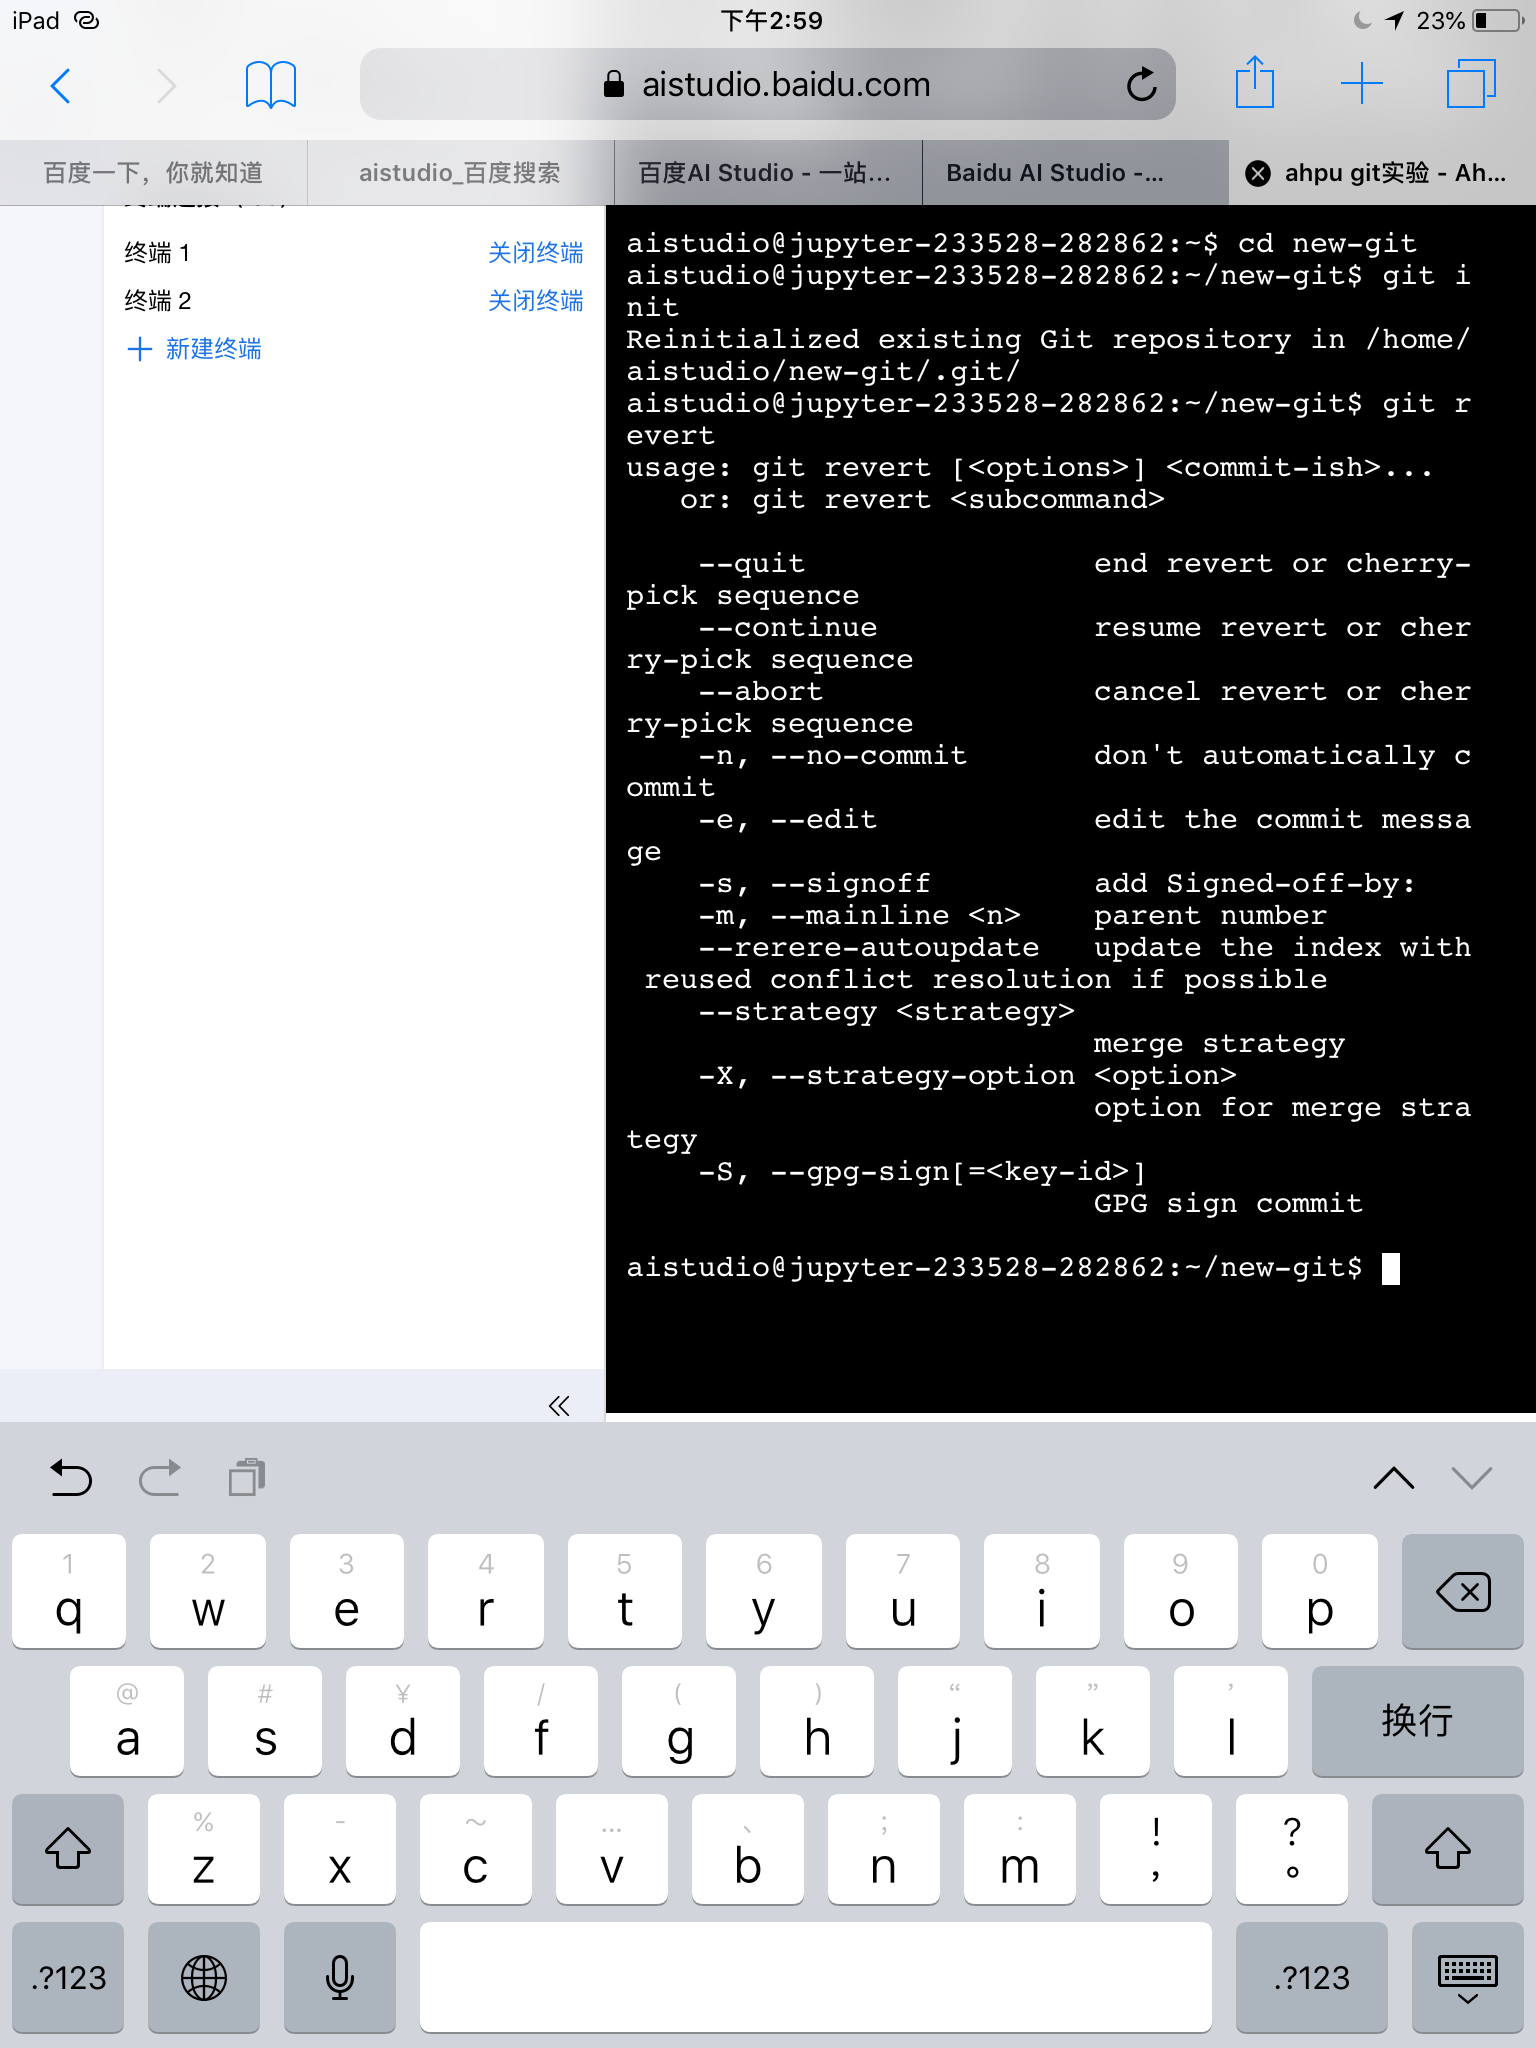This screenshot has width=1536, height=2048.
Task: Tap the down chevron above the keyboard
Action: pos(1471,1478)
